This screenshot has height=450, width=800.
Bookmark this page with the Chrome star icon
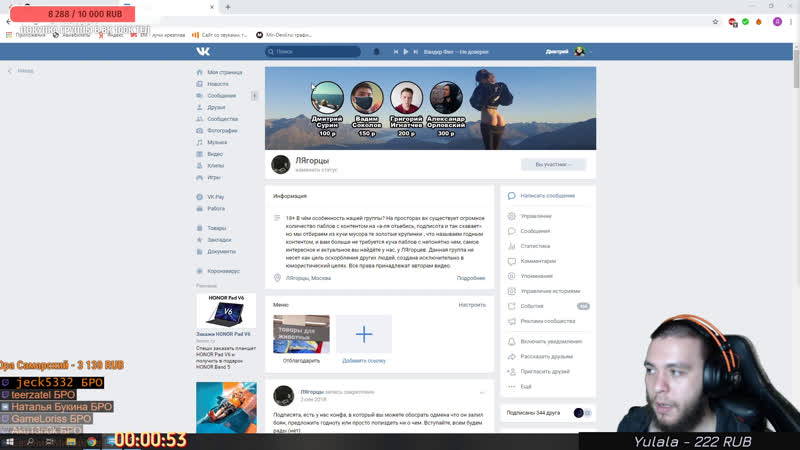tap(715, 21)
